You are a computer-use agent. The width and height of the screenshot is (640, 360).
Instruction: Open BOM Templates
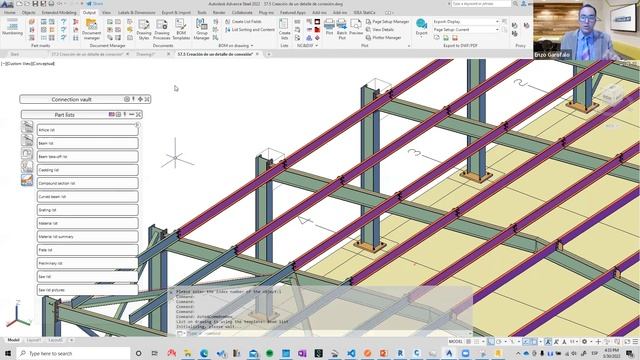click(181, 29)
